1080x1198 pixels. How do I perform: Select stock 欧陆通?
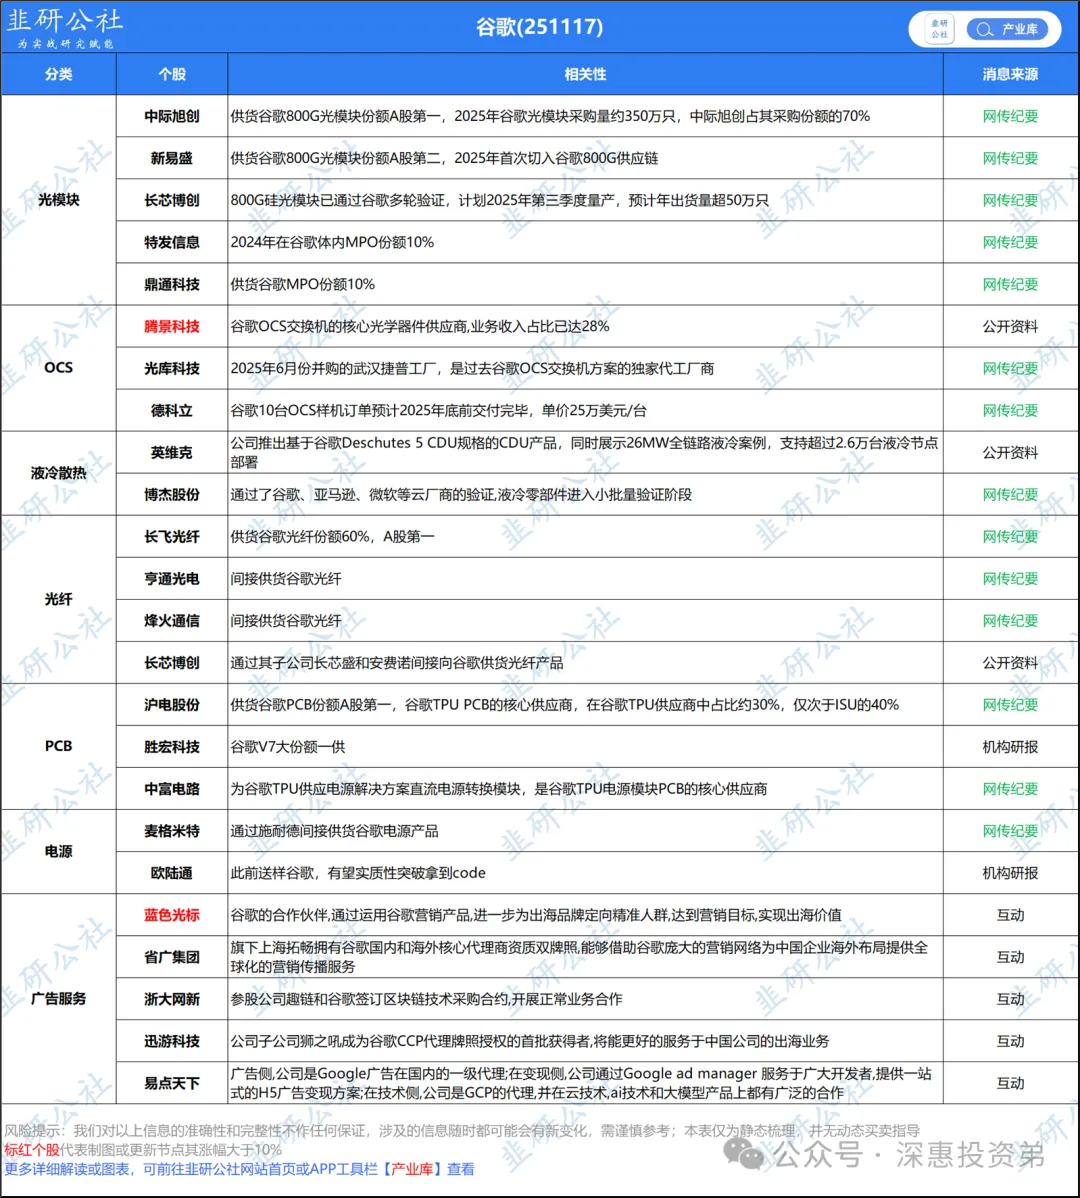172,873
